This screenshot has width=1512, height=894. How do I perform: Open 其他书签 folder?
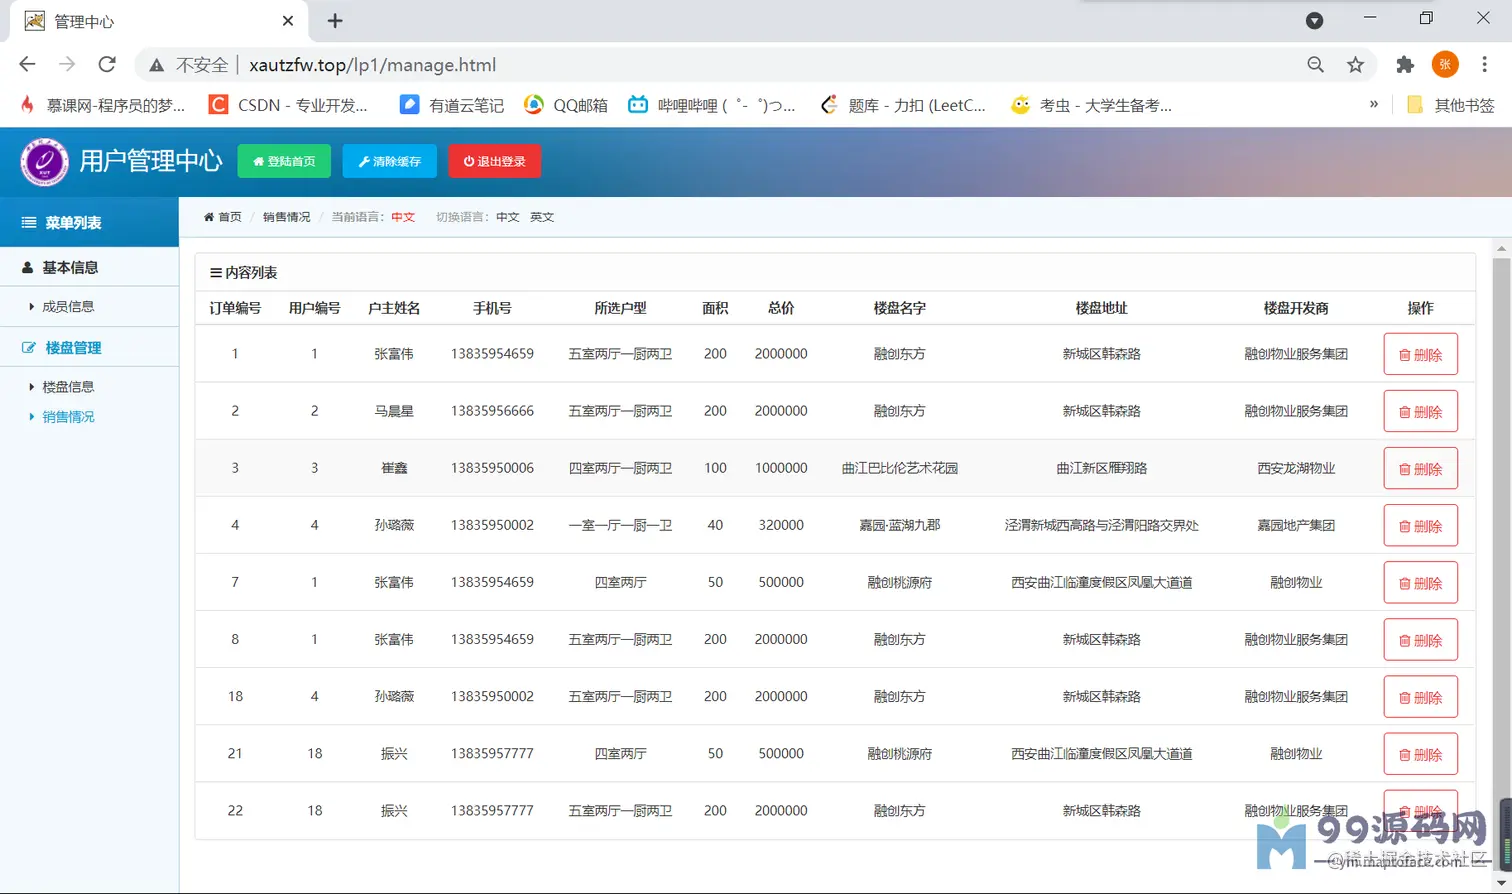pyautogui.click(x=1450, y=105)
